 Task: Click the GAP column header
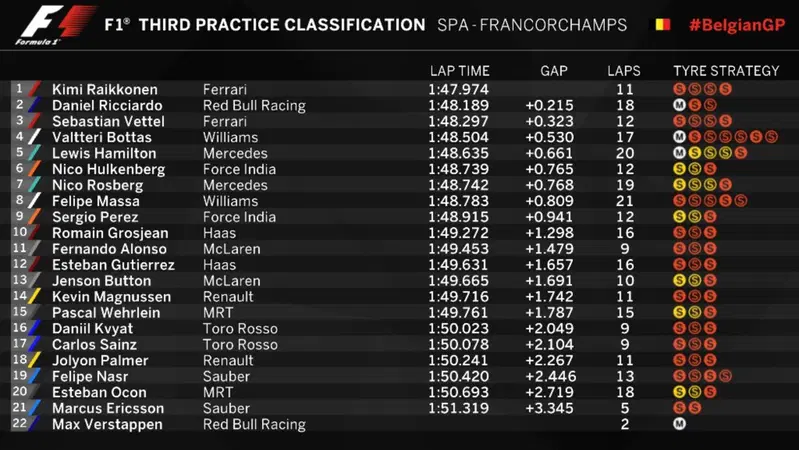554,71
